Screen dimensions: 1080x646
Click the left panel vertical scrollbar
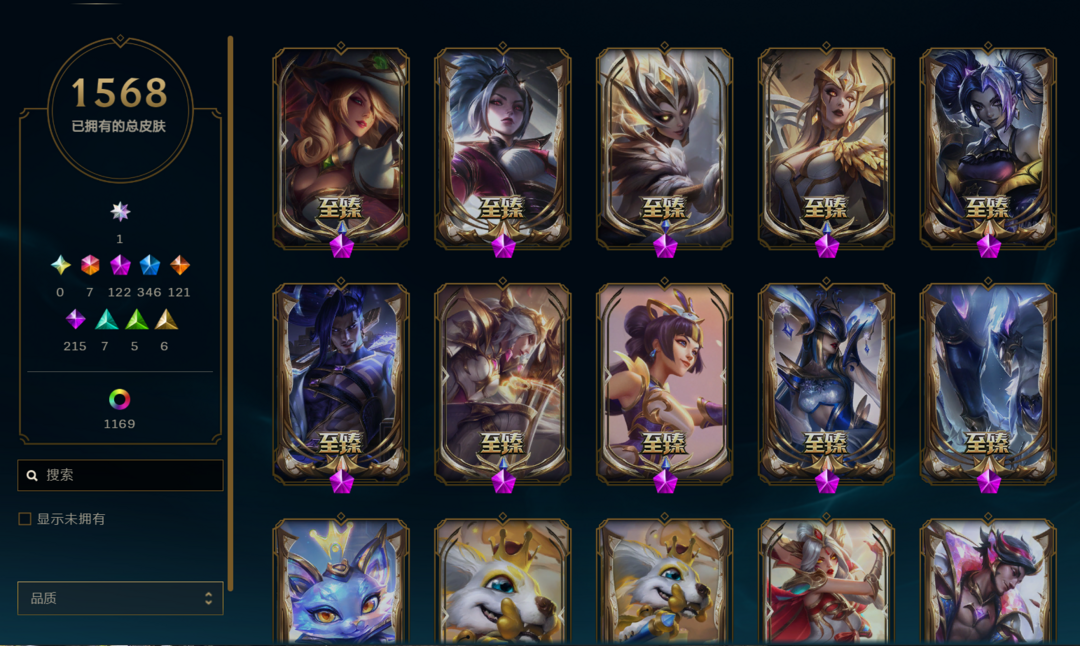230,313
